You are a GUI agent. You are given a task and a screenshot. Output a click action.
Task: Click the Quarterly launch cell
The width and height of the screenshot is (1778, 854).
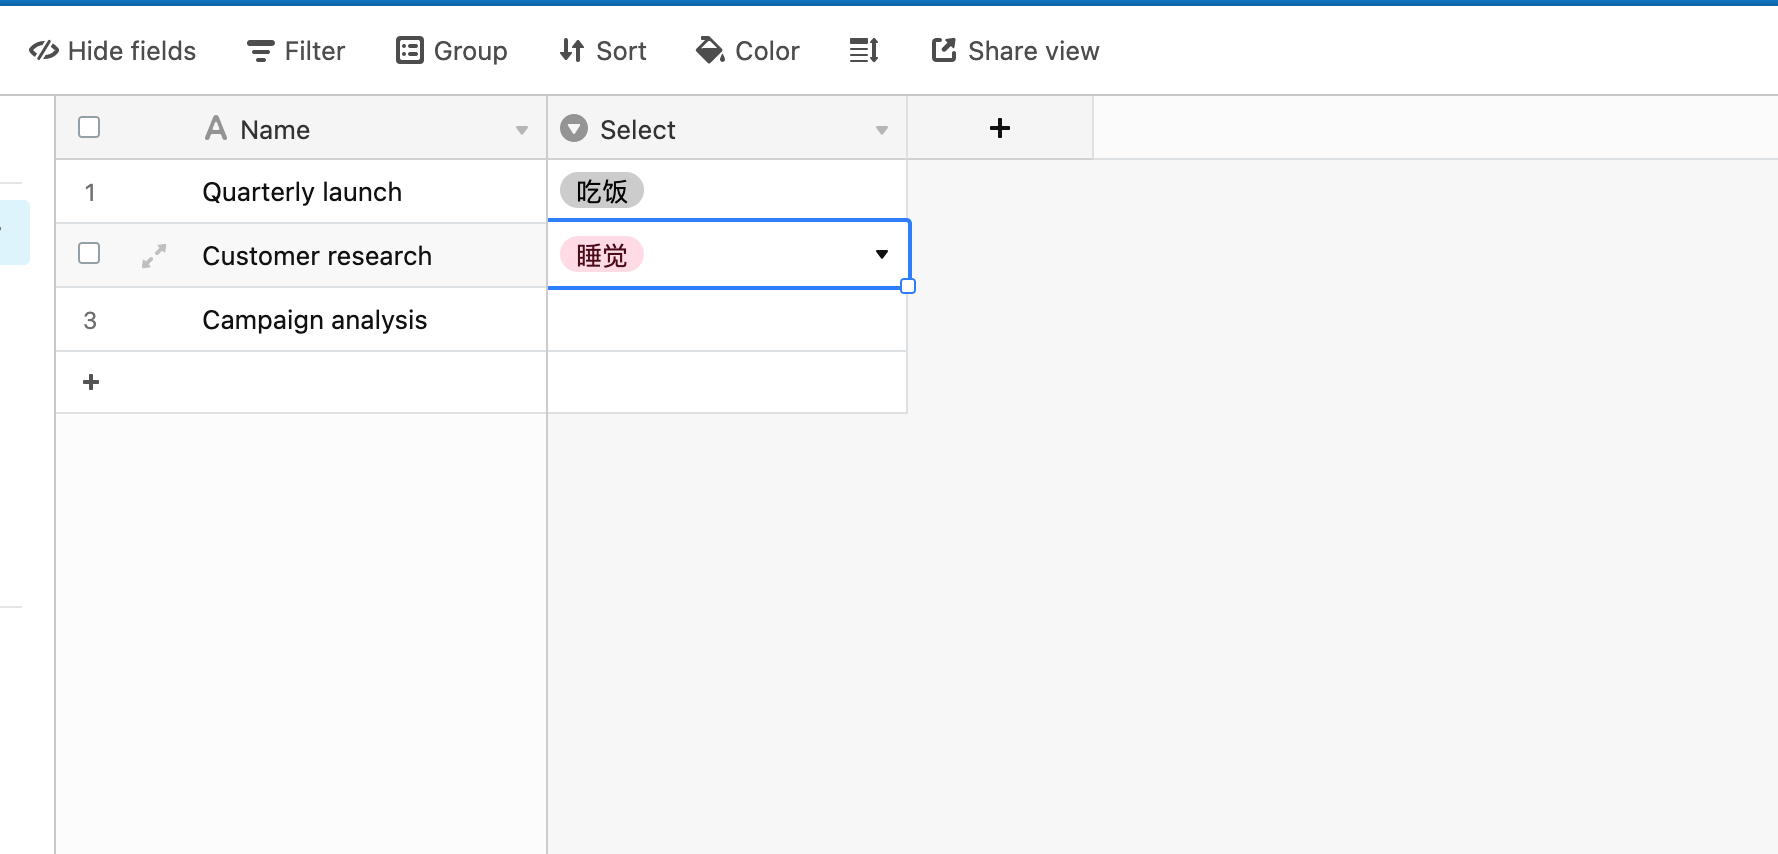(302, 192)
